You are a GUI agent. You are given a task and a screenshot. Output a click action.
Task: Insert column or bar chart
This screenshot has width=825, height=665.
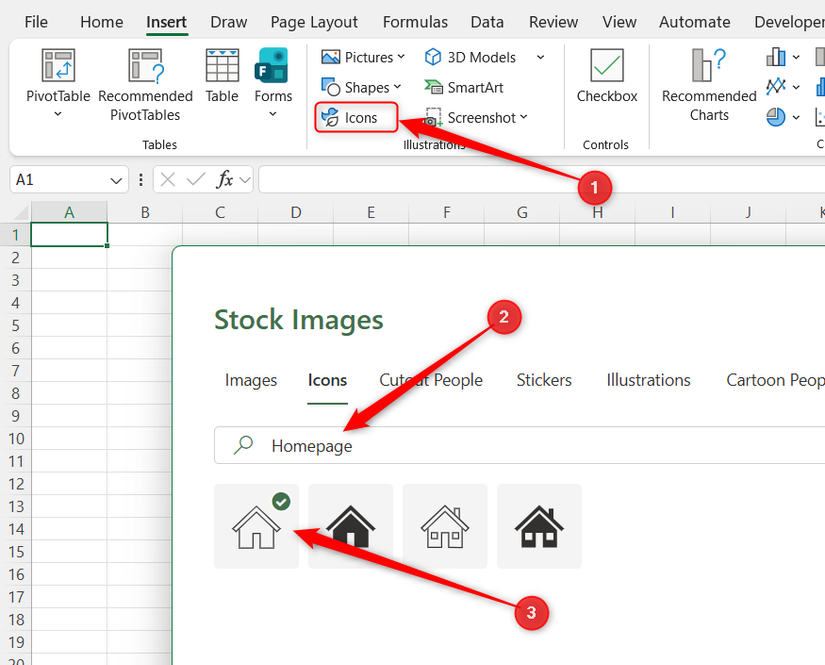776,57
